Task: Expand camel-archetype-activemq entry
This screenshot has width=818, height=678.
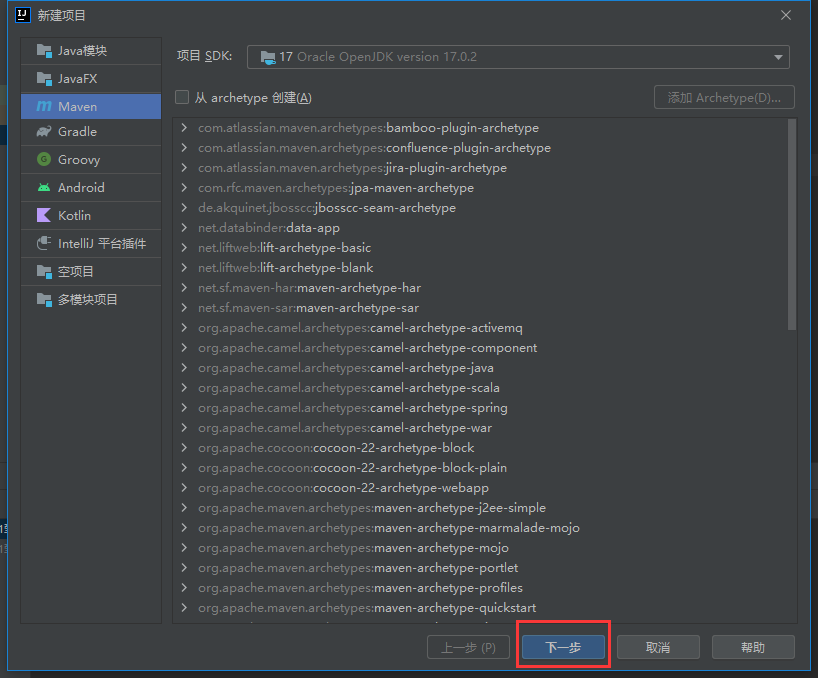Action: coord(184,328)
